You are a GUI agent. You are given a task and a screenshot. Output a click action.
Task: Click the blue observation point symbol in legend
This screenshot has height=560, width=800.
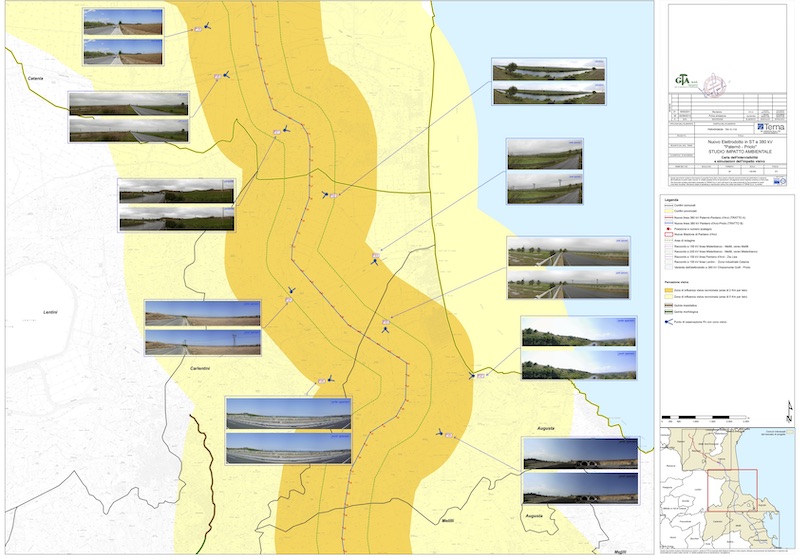[667, 323]
